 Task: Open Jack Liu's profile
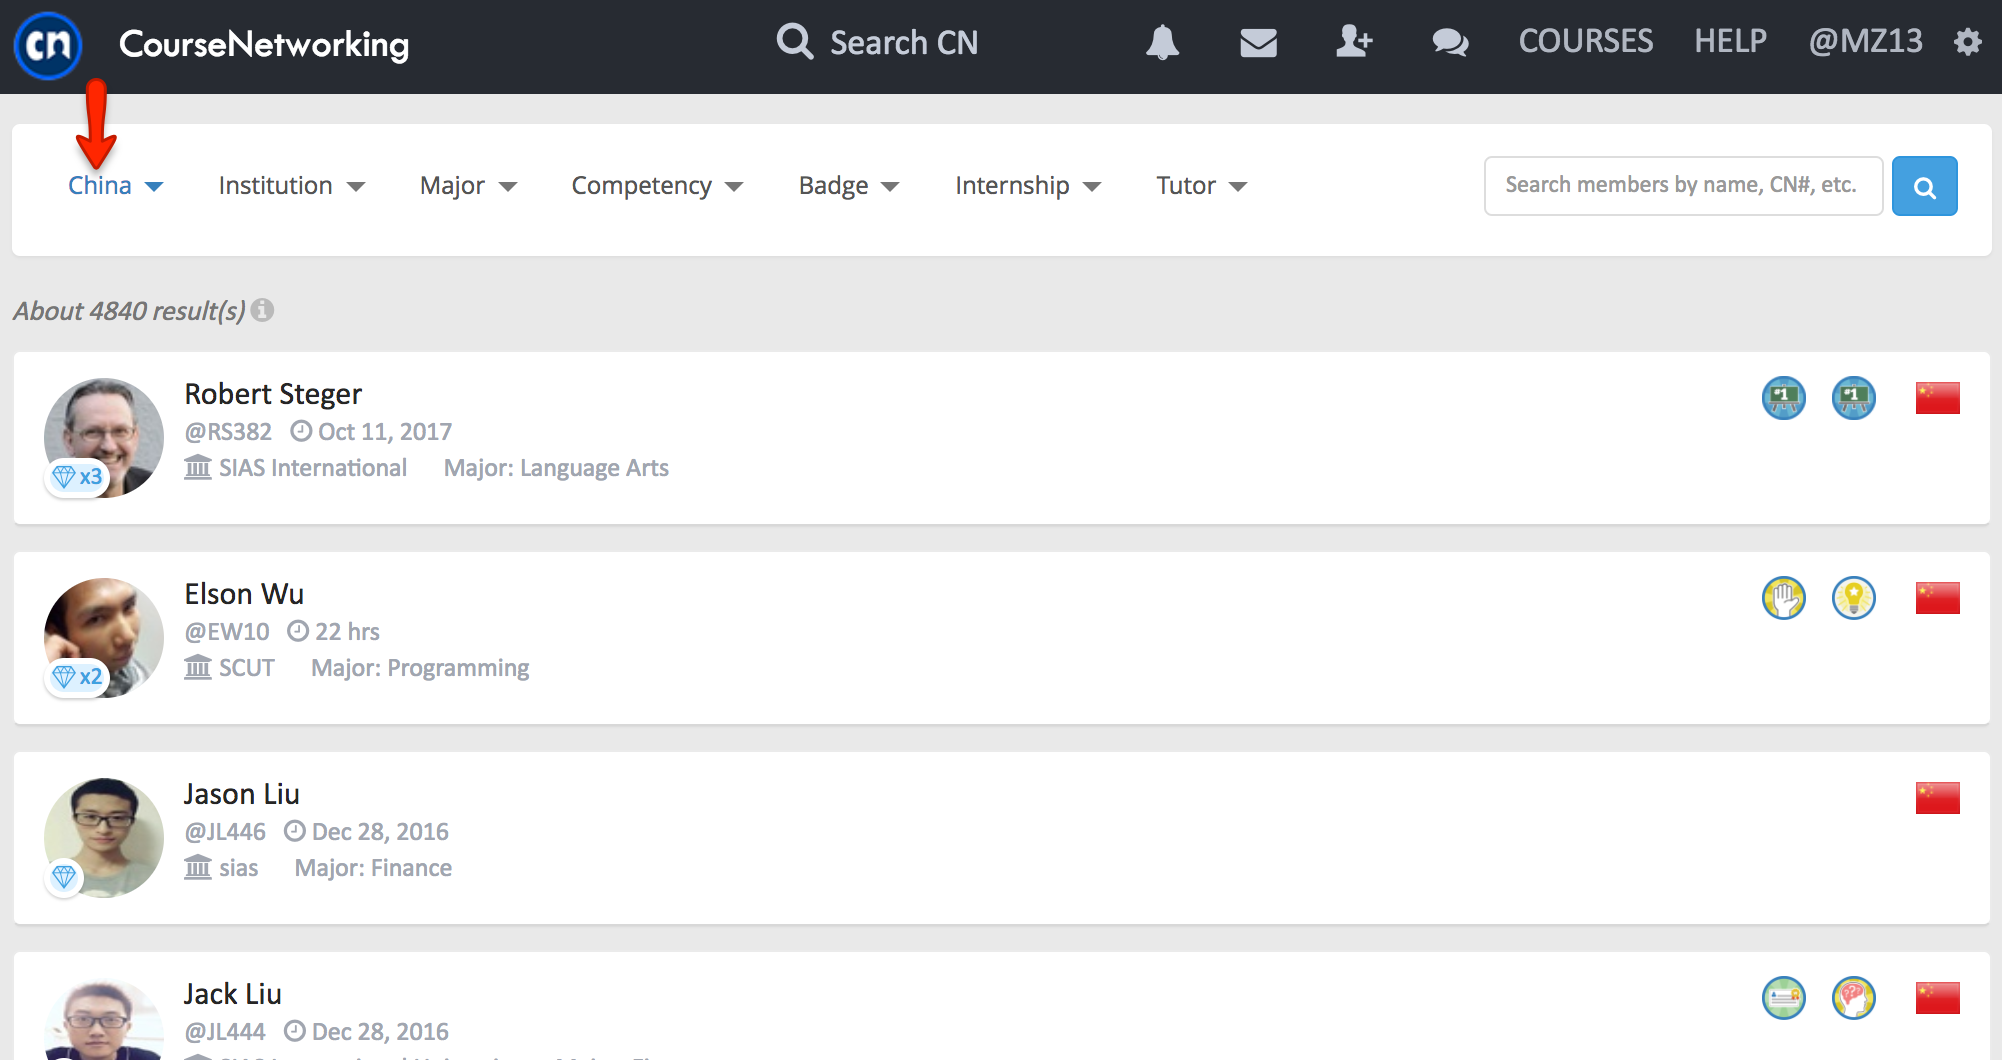click(233, 994)
